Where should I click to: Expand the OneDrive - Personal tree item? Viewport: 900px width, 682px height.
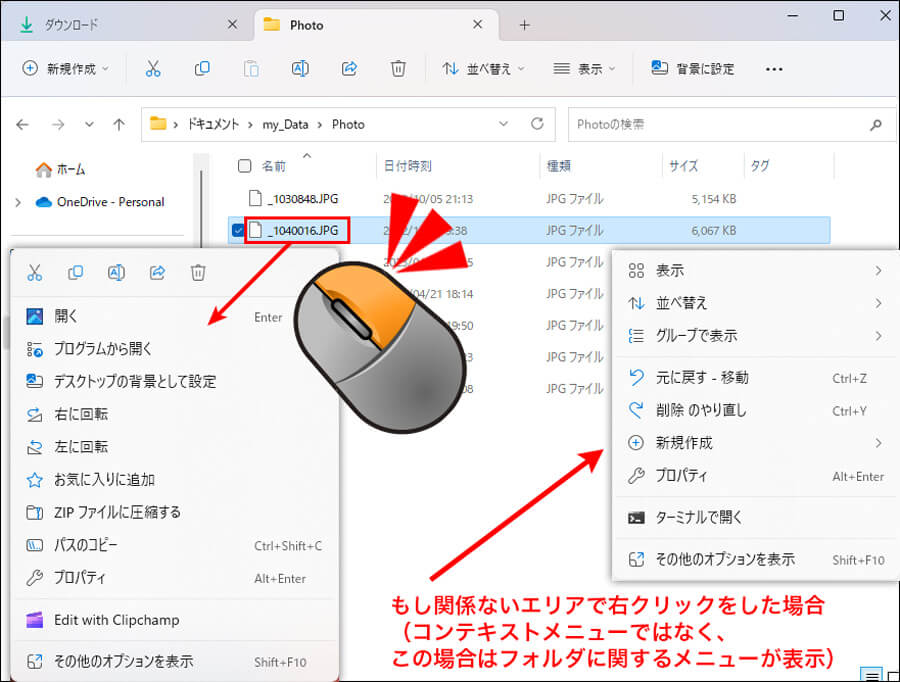pos(17,202)
